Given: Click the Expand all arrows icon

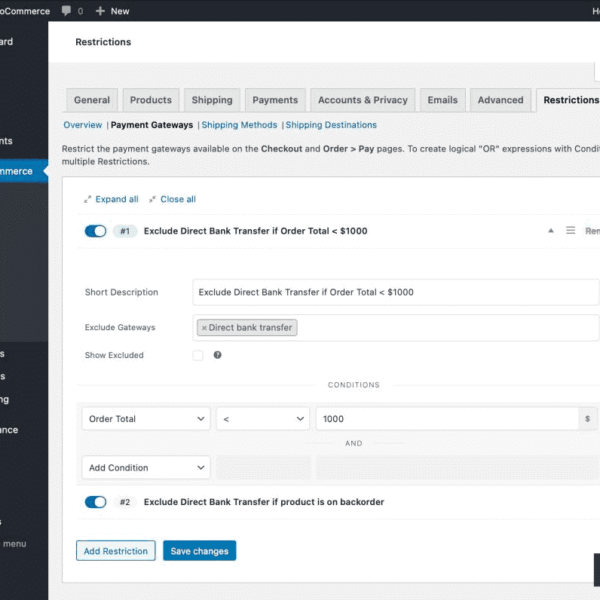Looking at the screenshot, I should (88, 200).
